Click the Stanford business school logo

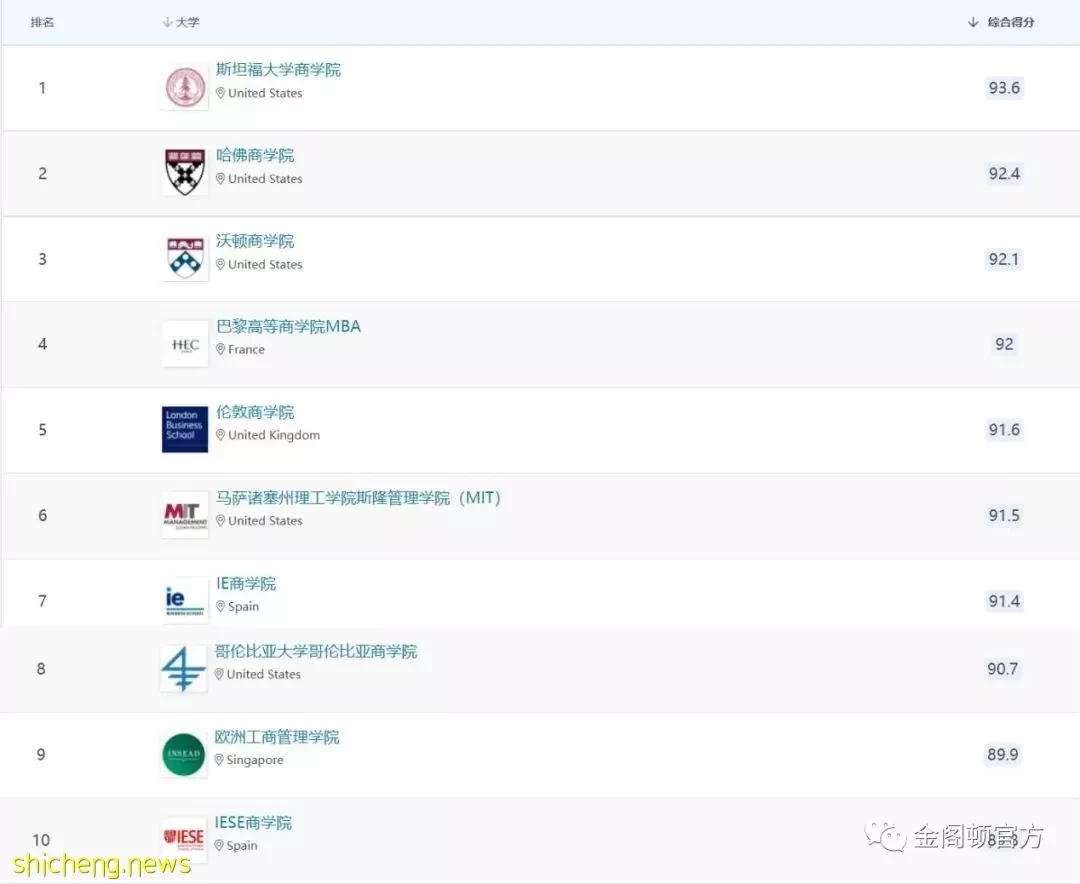[x=185, y=88]
